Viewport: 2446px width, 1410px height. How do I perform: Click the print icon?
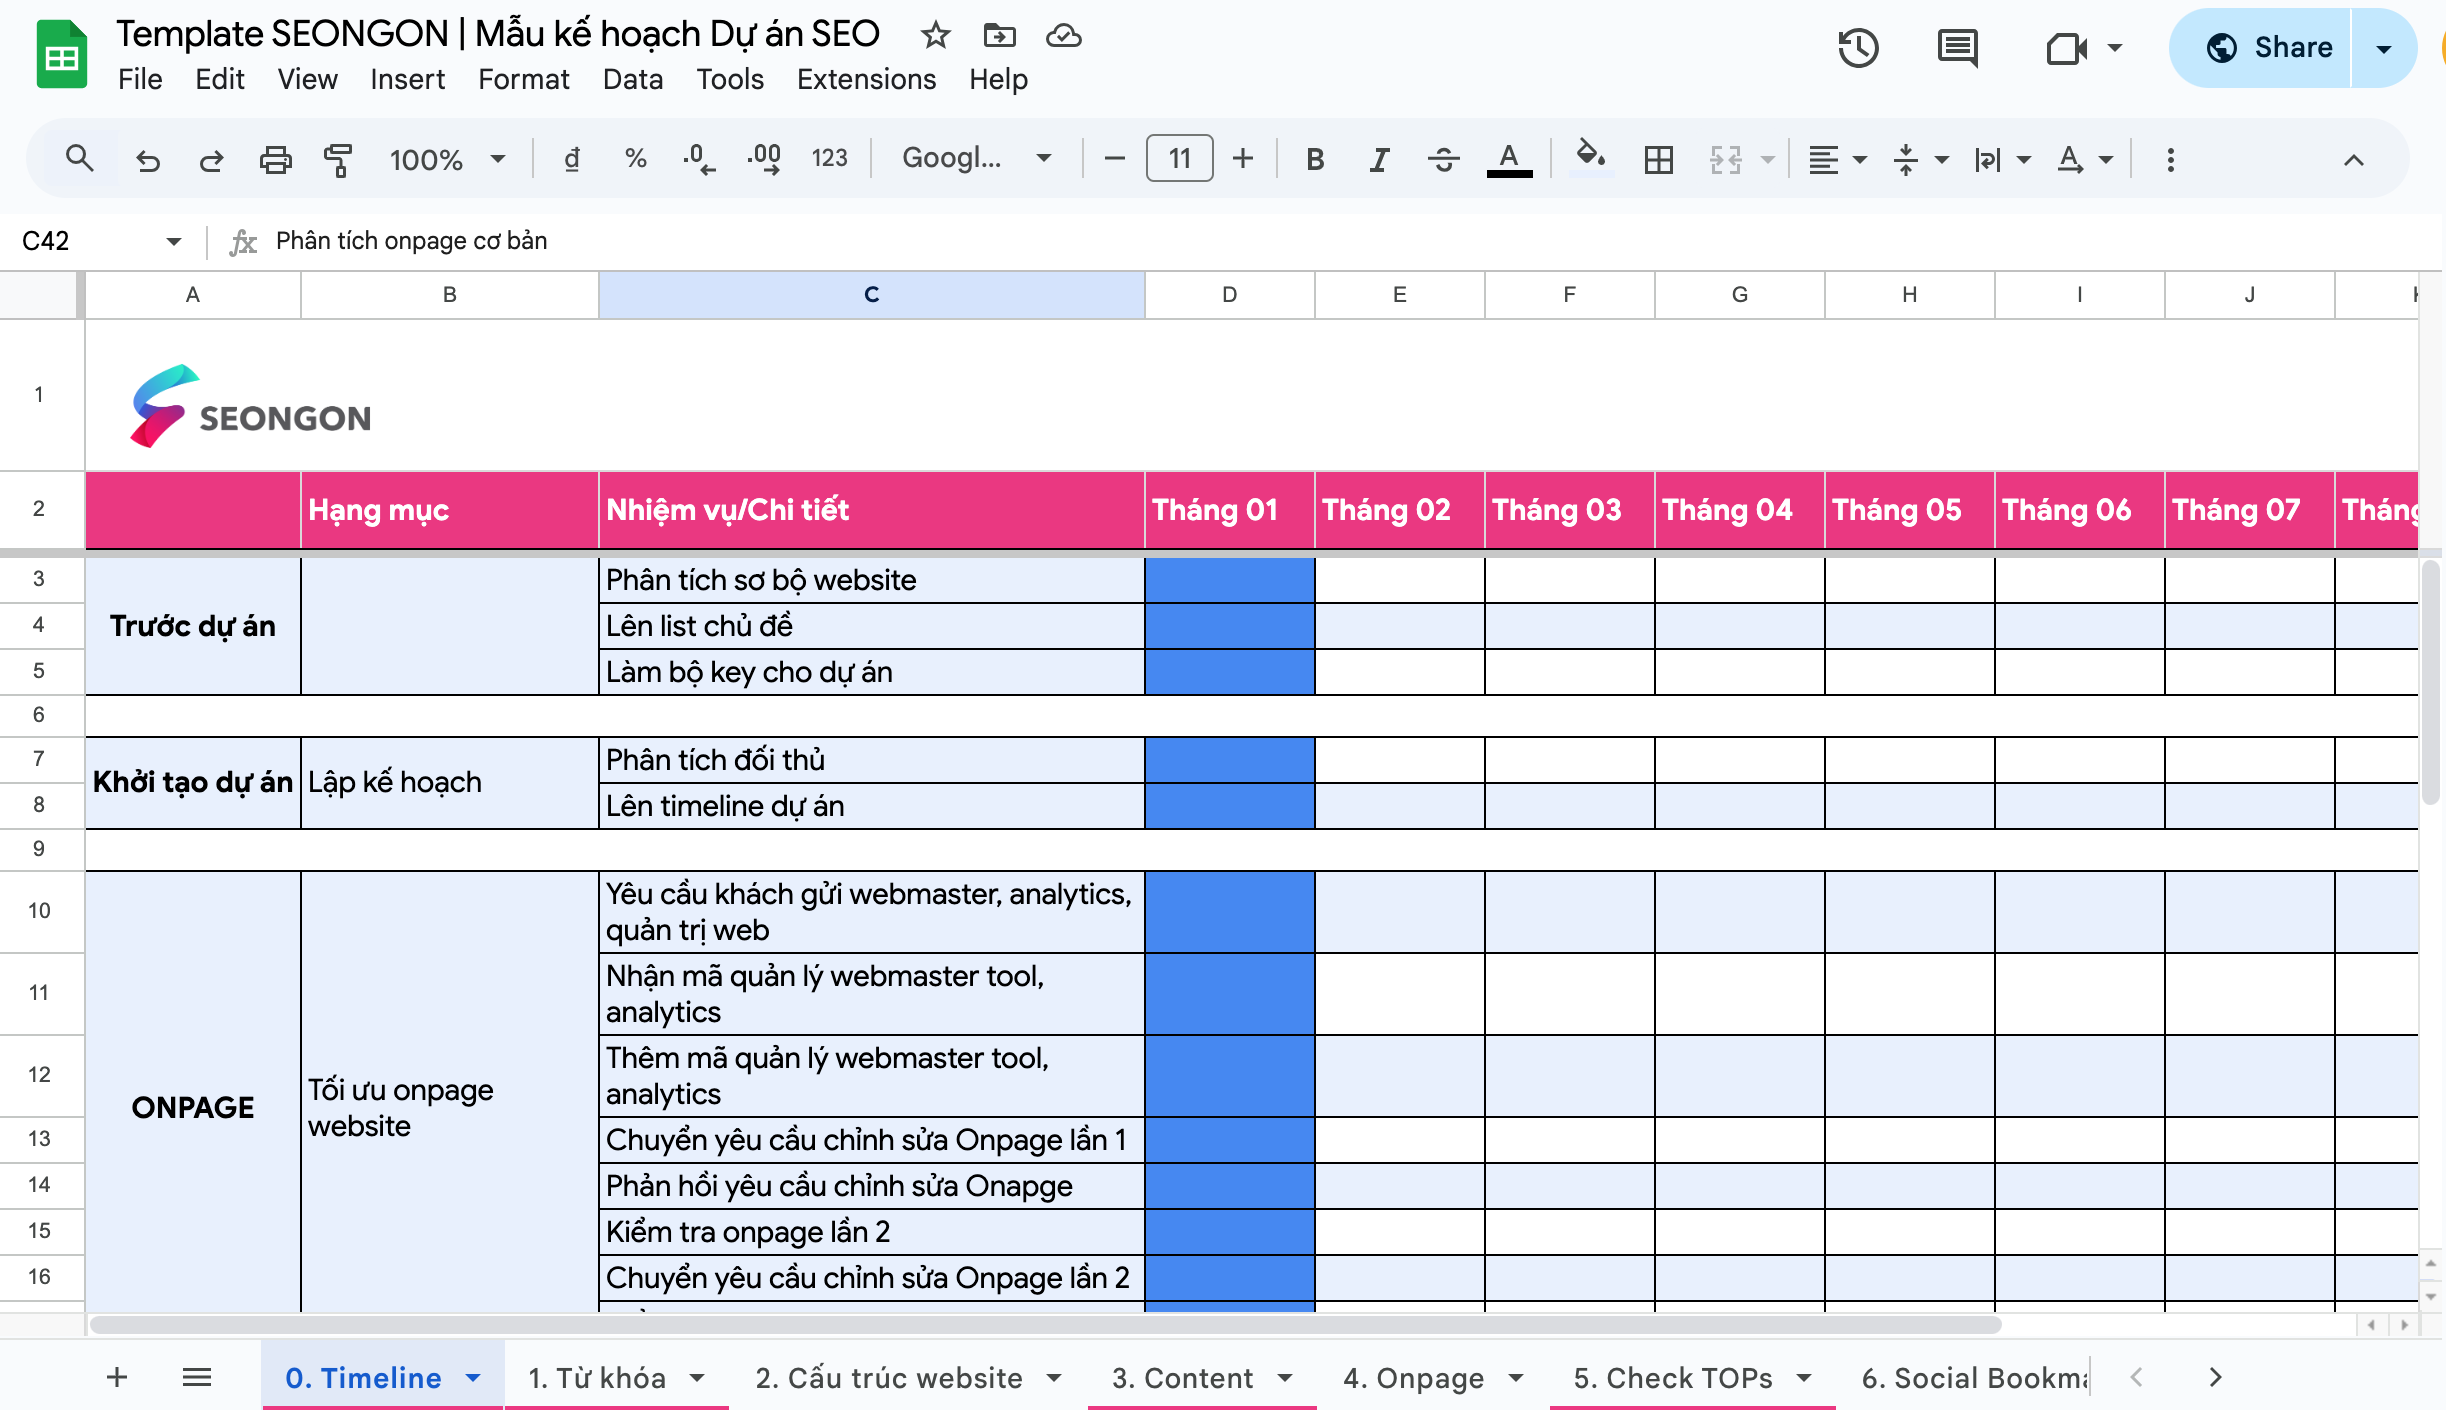tap(275, 159)
